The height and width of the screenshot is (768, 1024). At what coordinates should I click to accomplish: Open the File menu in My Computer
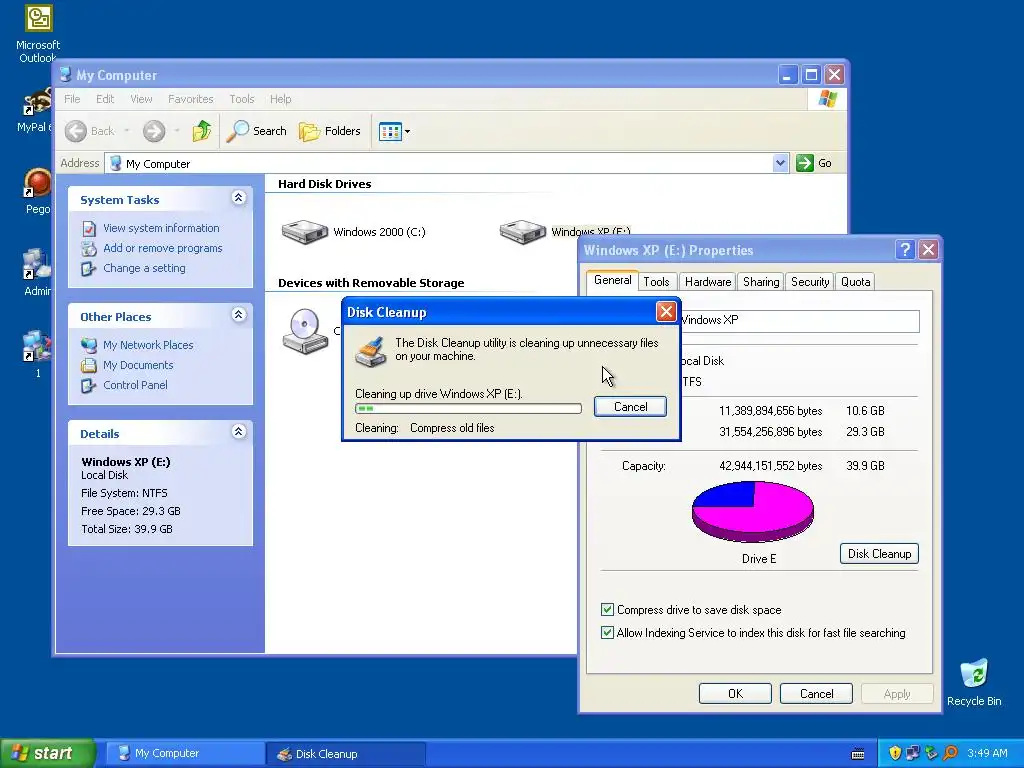[72, 99]
